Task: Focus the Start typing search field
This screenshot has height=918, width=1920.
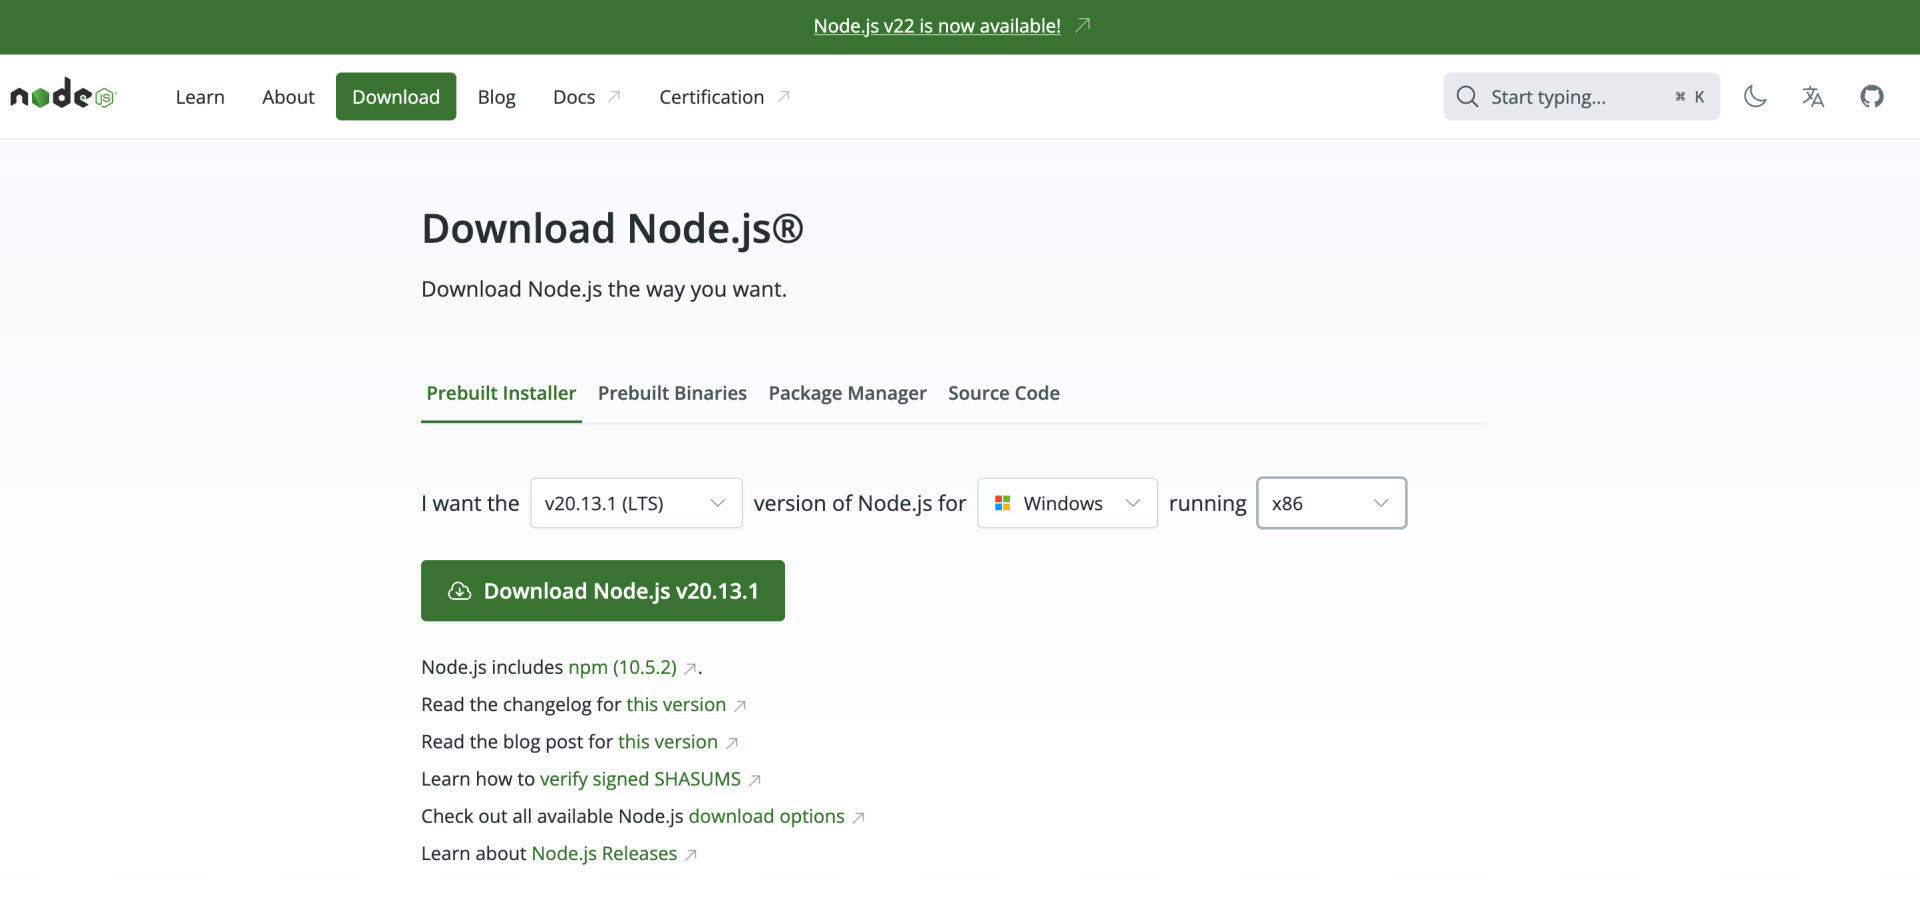Action: [1581, 97]
